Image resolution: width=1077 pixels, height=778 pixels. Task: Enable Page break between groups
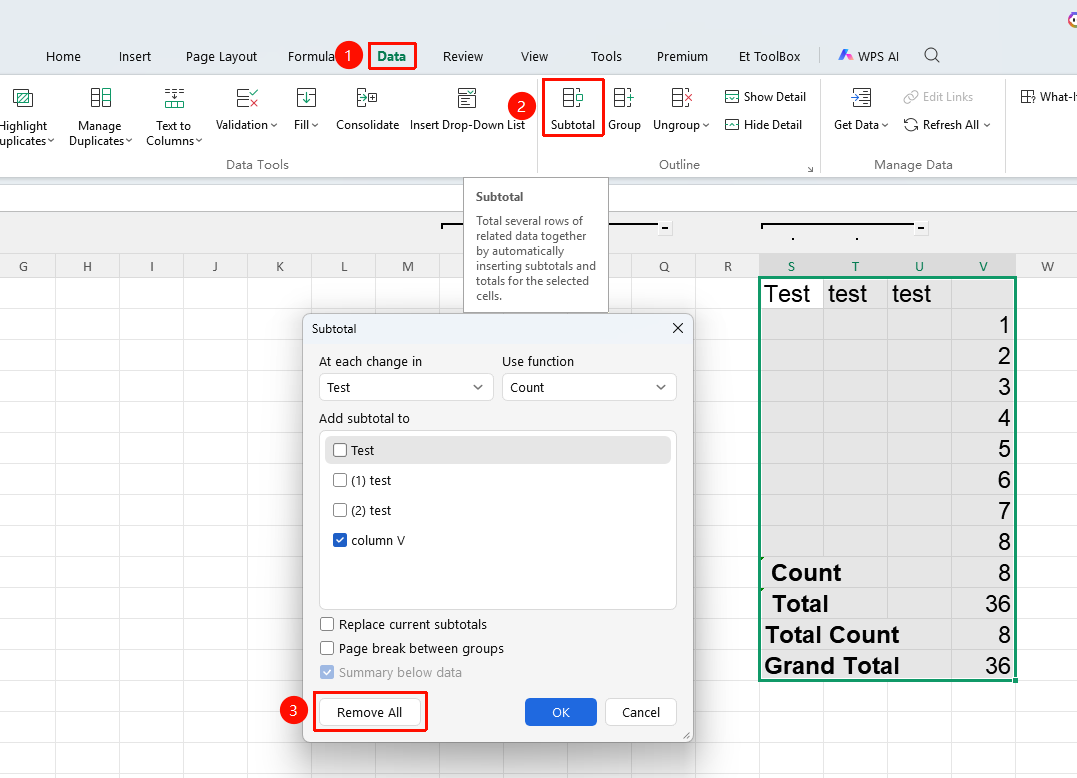point(327,648)
